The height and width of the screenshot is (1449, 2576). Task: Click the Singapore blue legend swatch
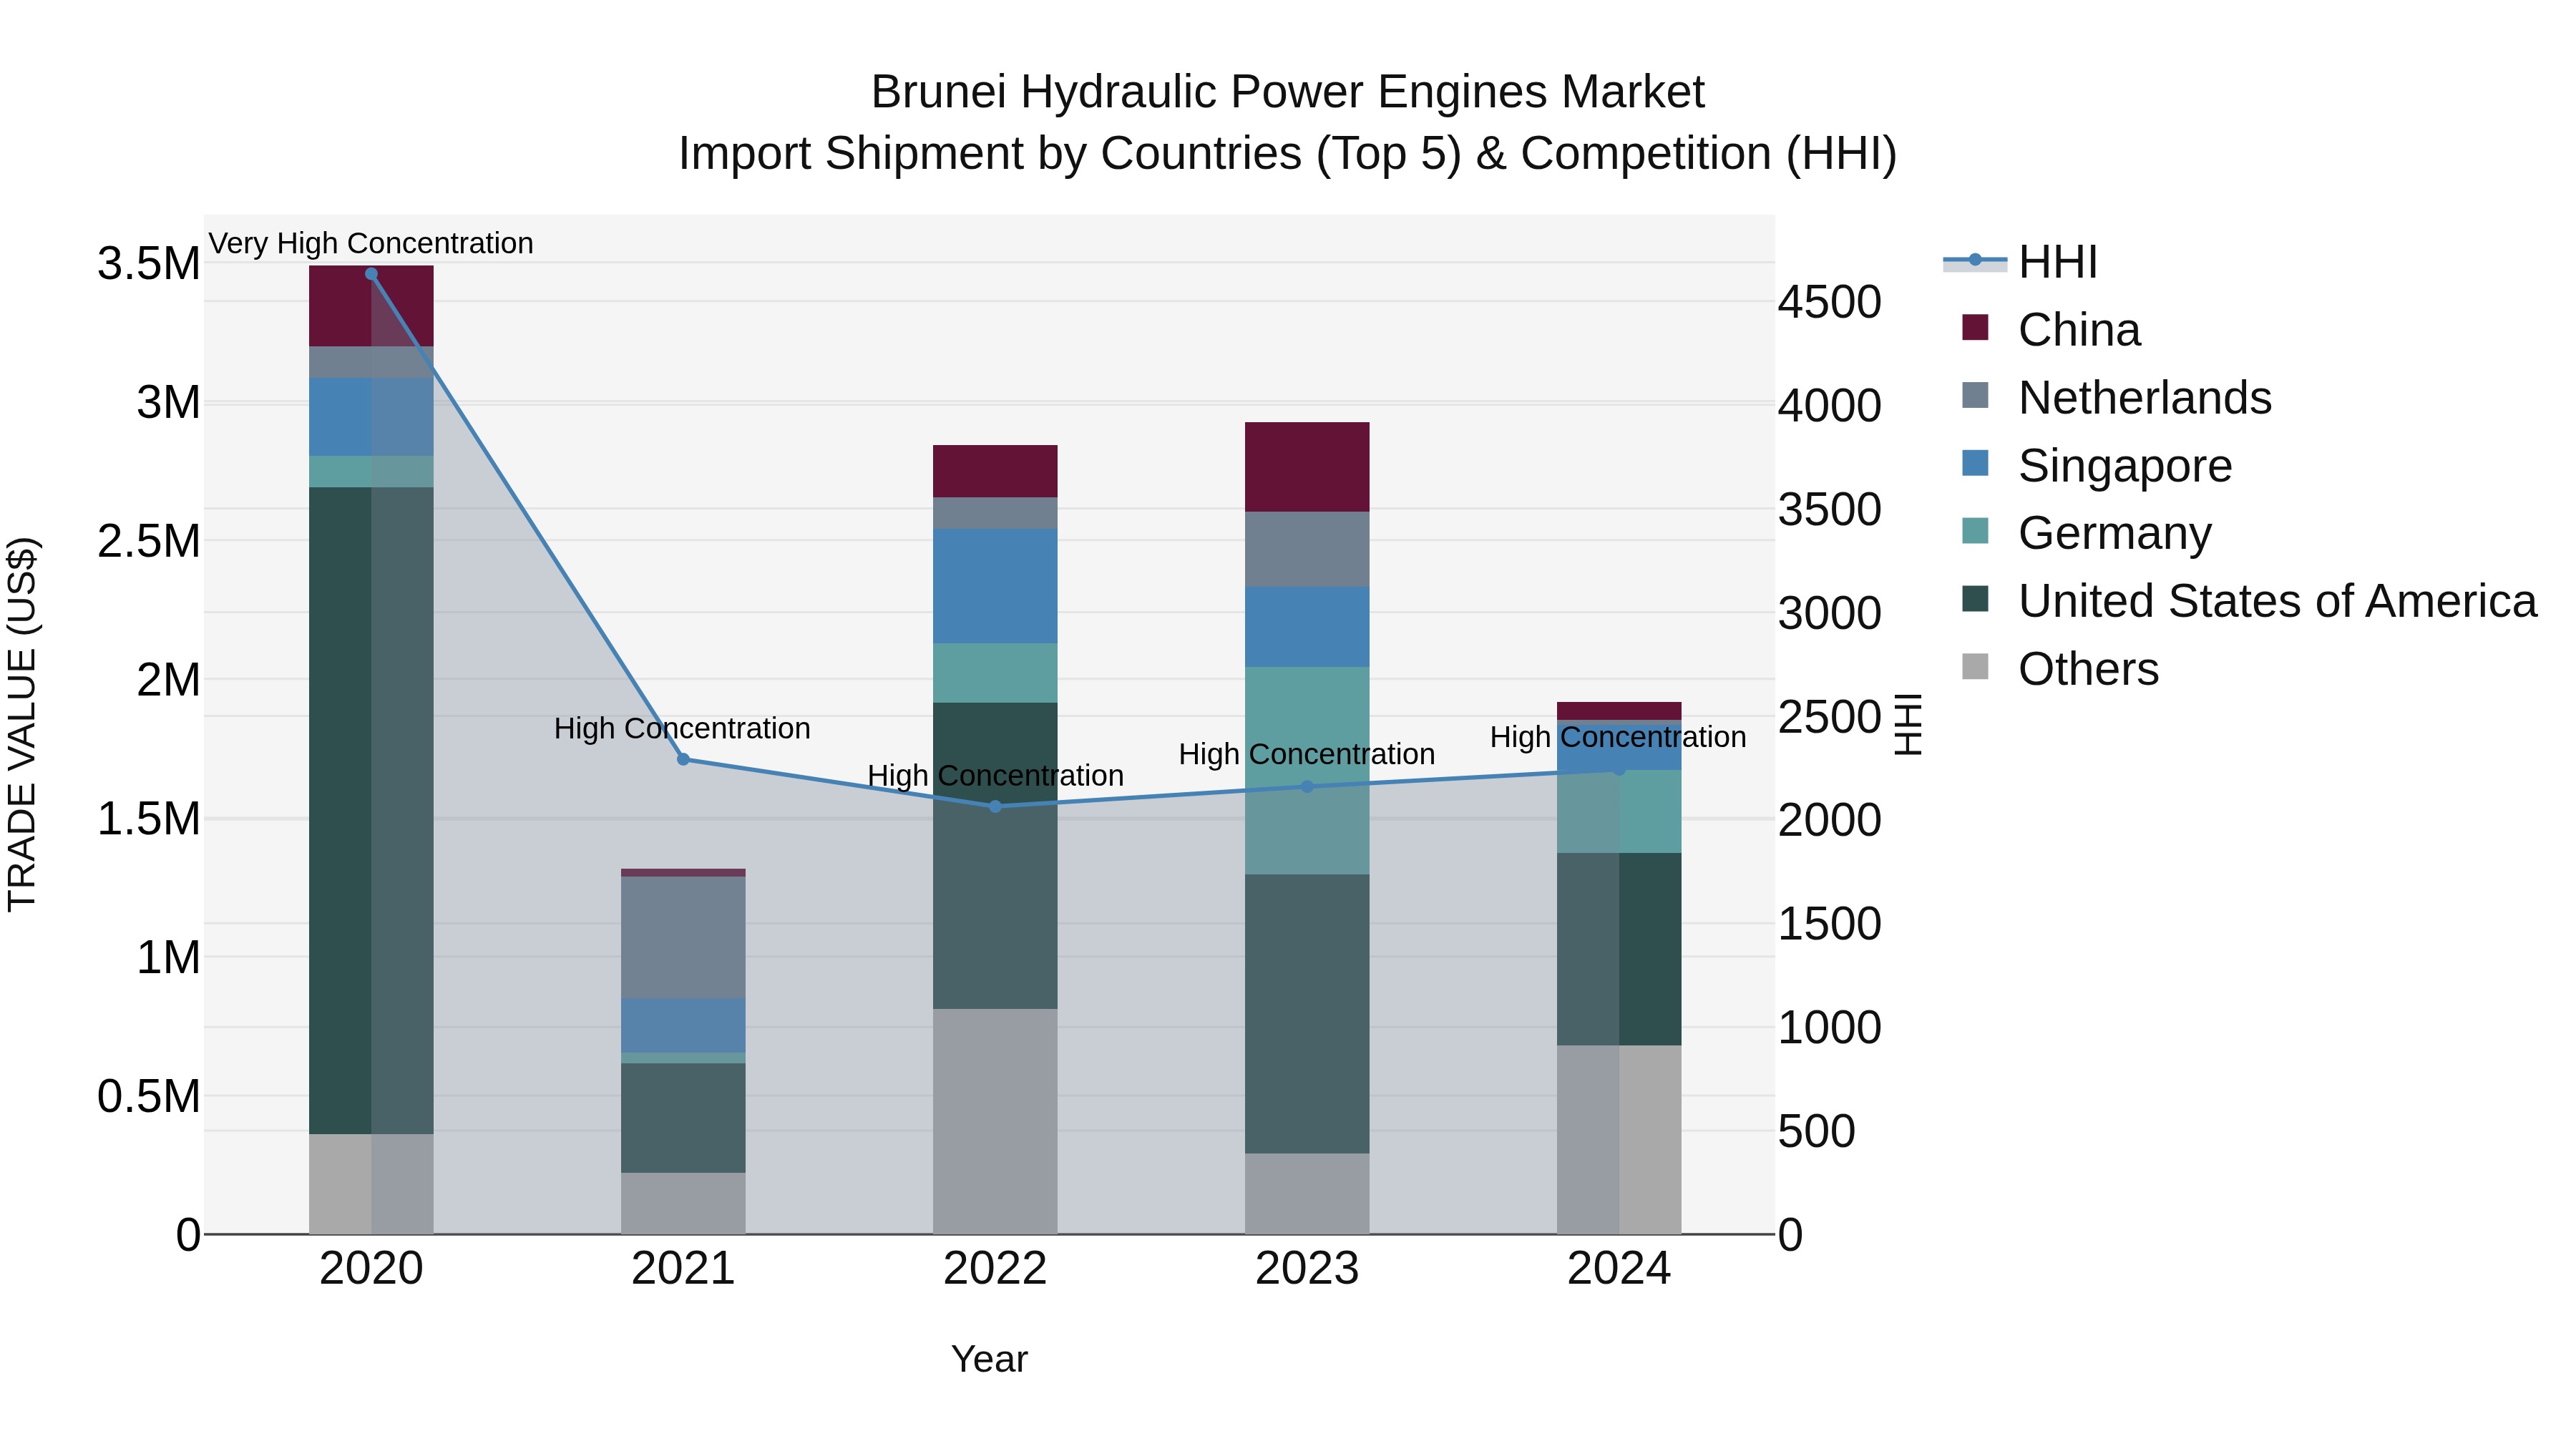pos(1975,463)
